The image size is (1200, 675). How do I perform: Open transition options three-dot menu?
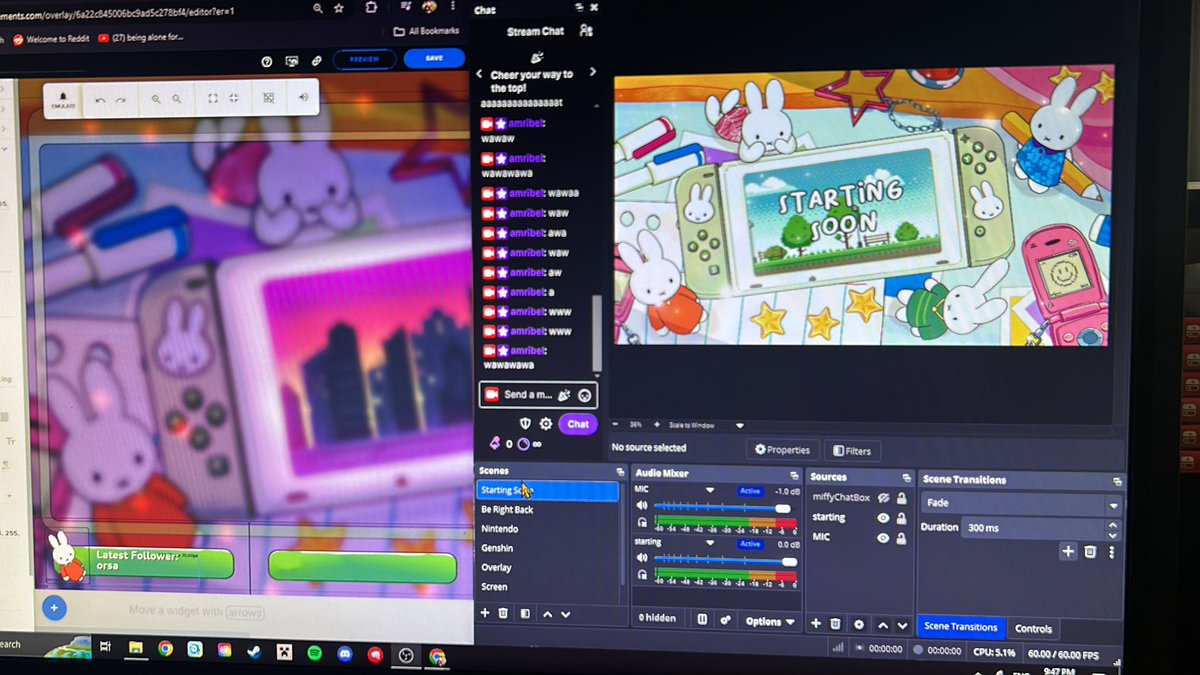pyautogui.click(x=1111, y=552)
